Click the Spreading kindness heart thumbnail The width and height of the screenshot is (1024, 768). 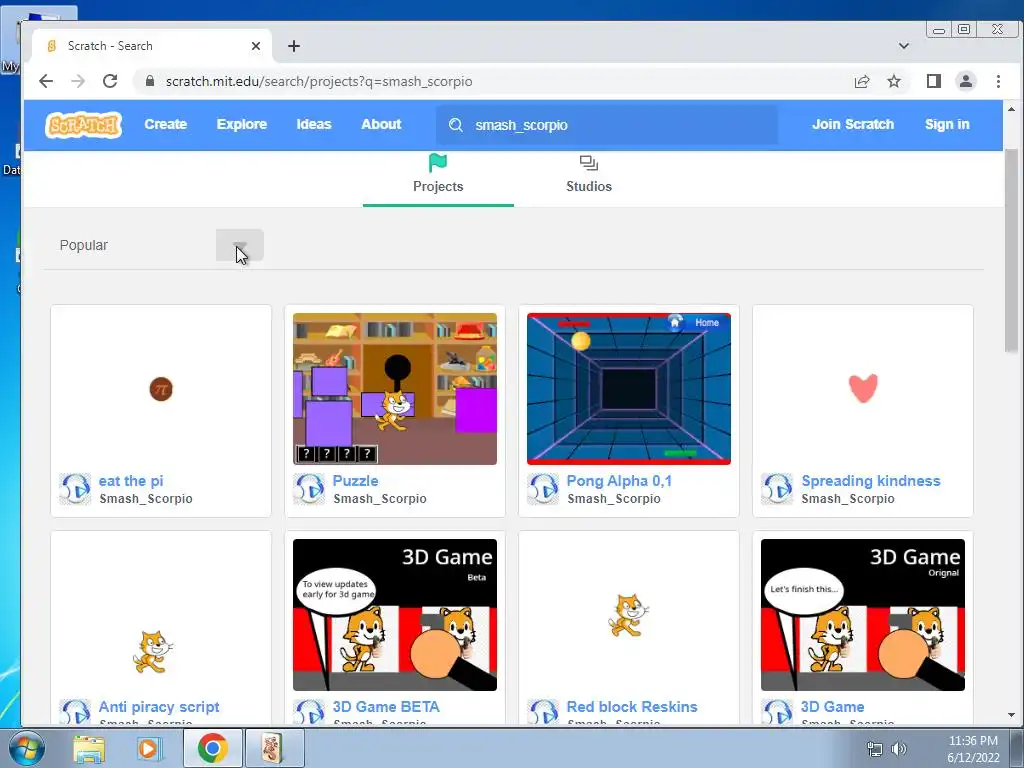pyautogui.click(x=863, y=389)
